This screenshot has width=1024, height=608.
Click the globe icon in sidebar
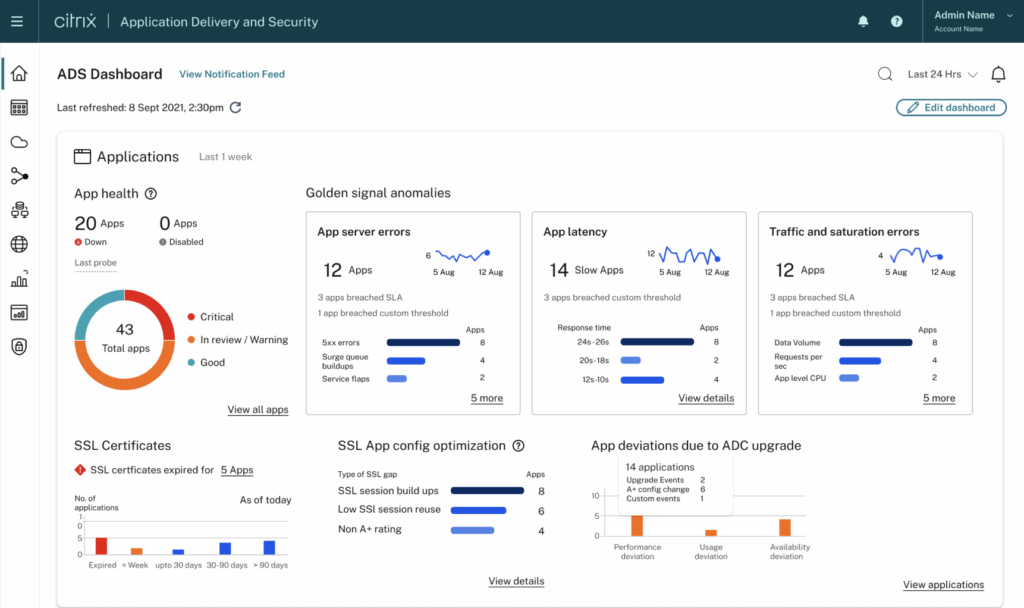pos(19,245)
